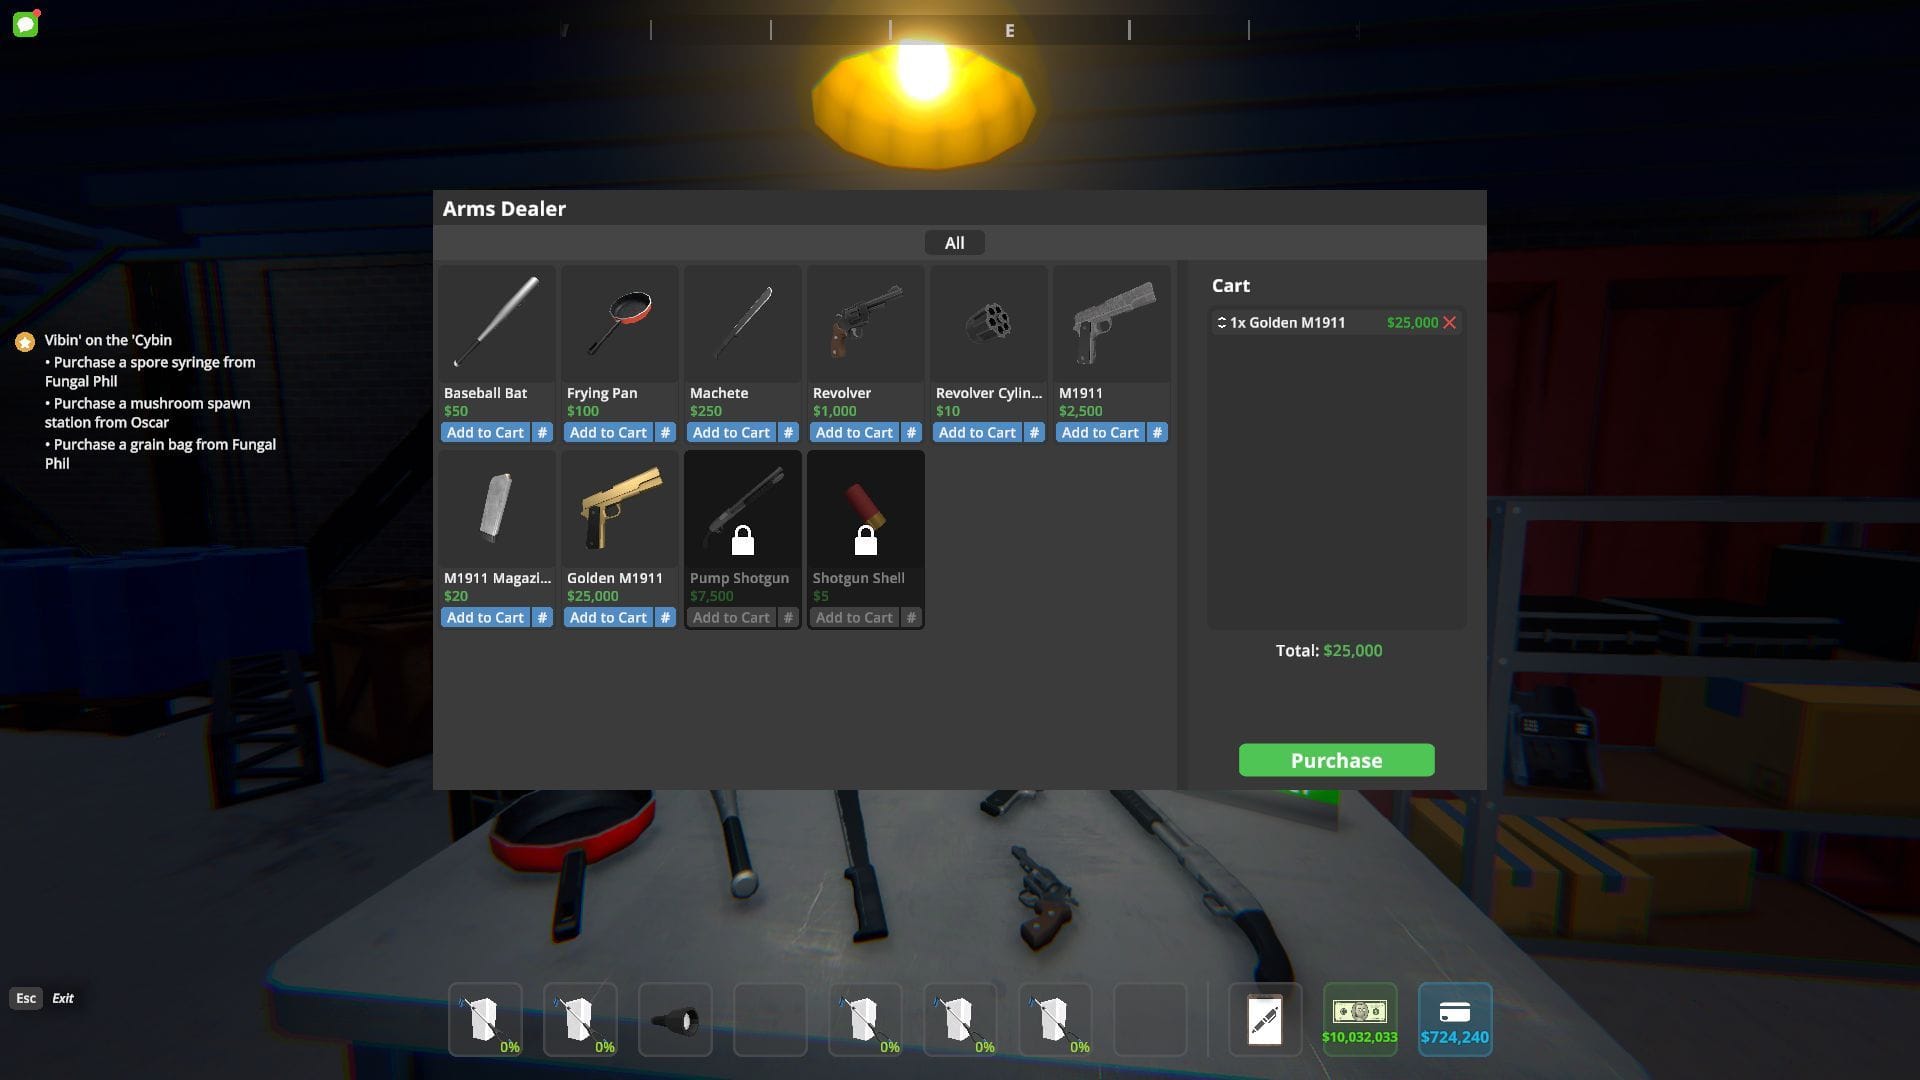
Task: Select the All category tab
Action: click(954, 243)
